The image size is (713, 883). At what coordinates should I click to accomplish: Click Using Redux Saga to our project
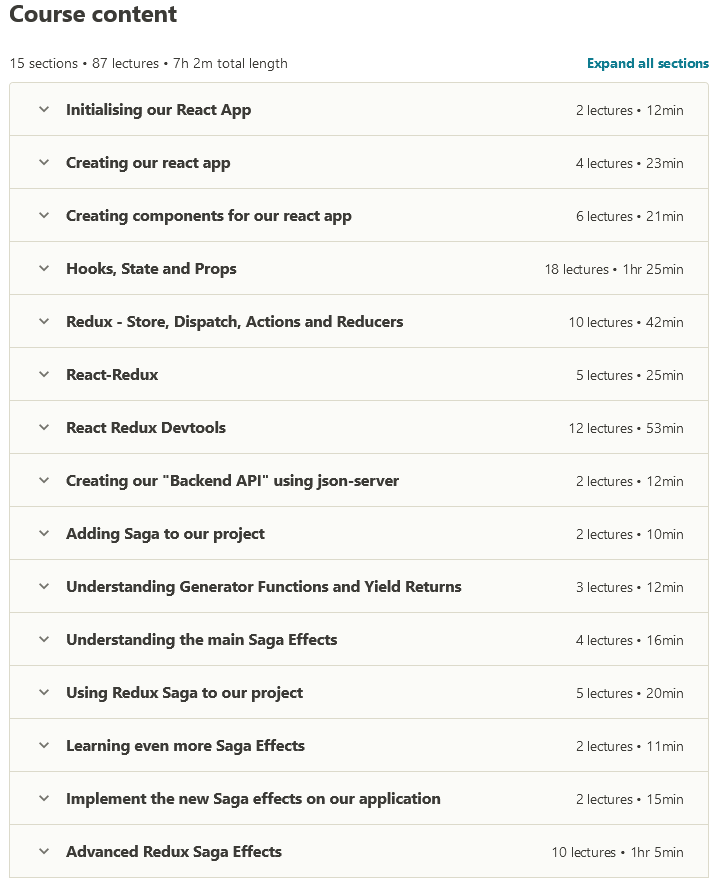pyautogui.click(x=184, y=693)
